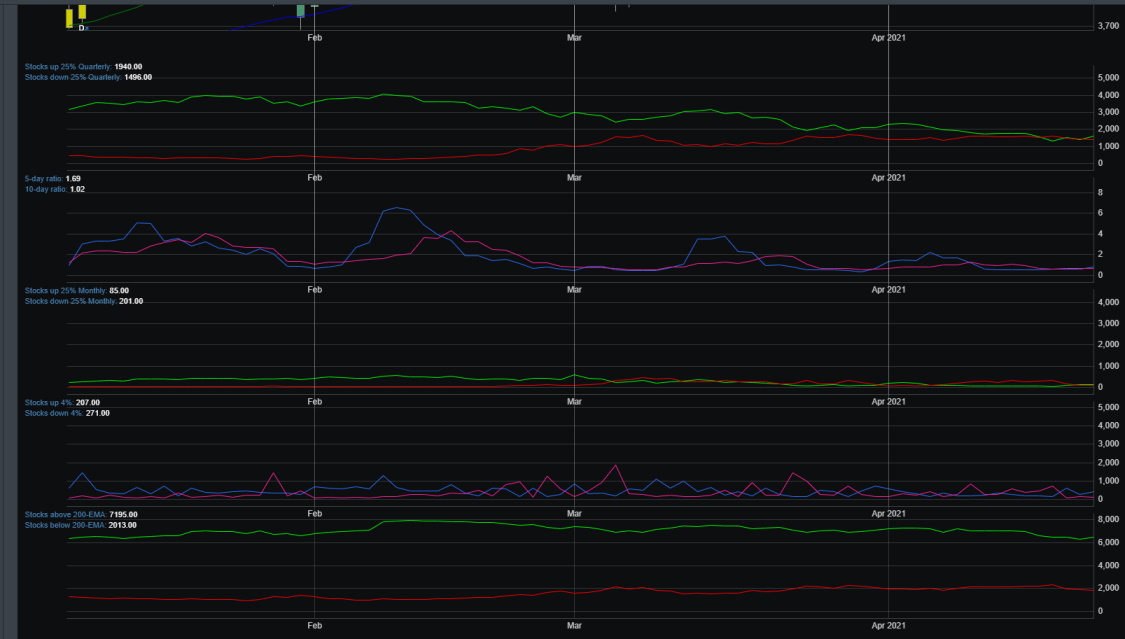
Task: Click the blue 5-day ratio peak above 6
Action: pos(397,208)
